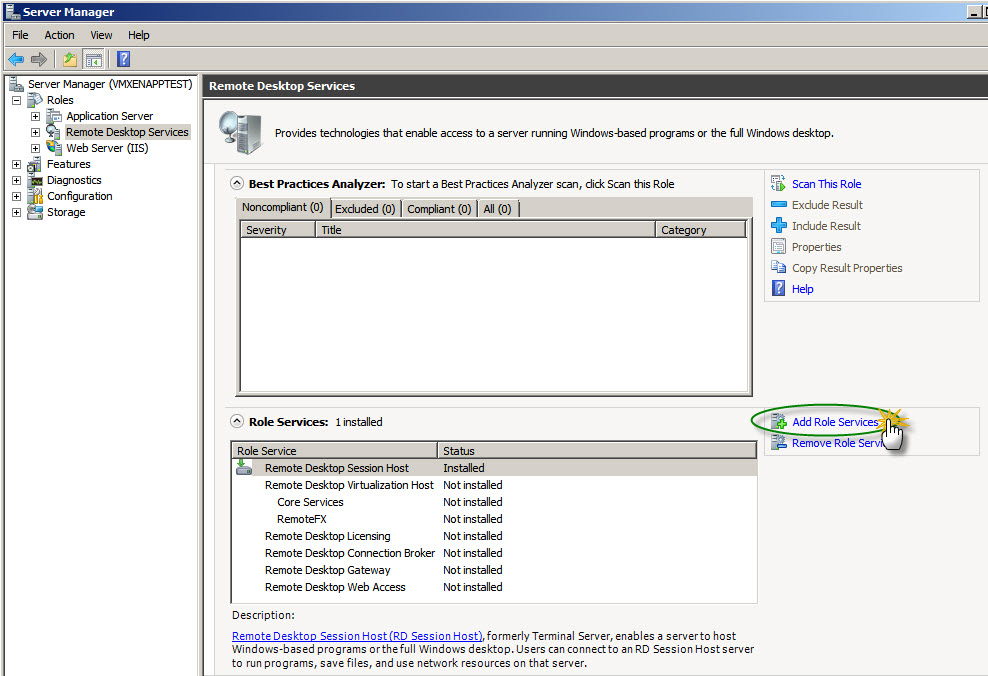Click the Add Role Services link
Screen dimensions: 988x676
coord(835,422)
